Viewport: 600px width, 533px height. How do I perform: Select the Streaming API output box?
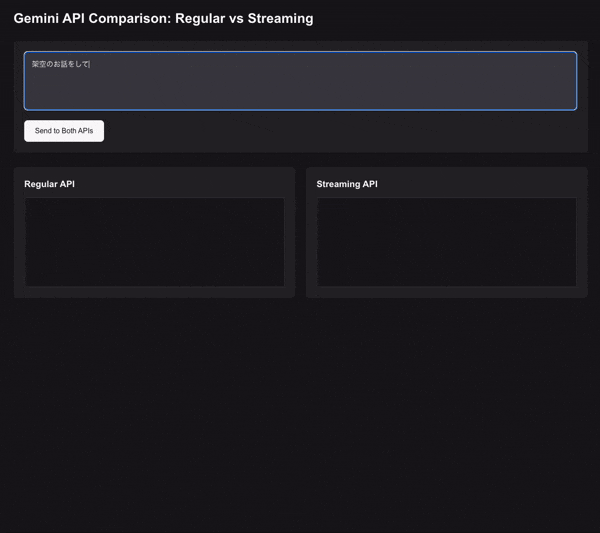coord(447,242)
